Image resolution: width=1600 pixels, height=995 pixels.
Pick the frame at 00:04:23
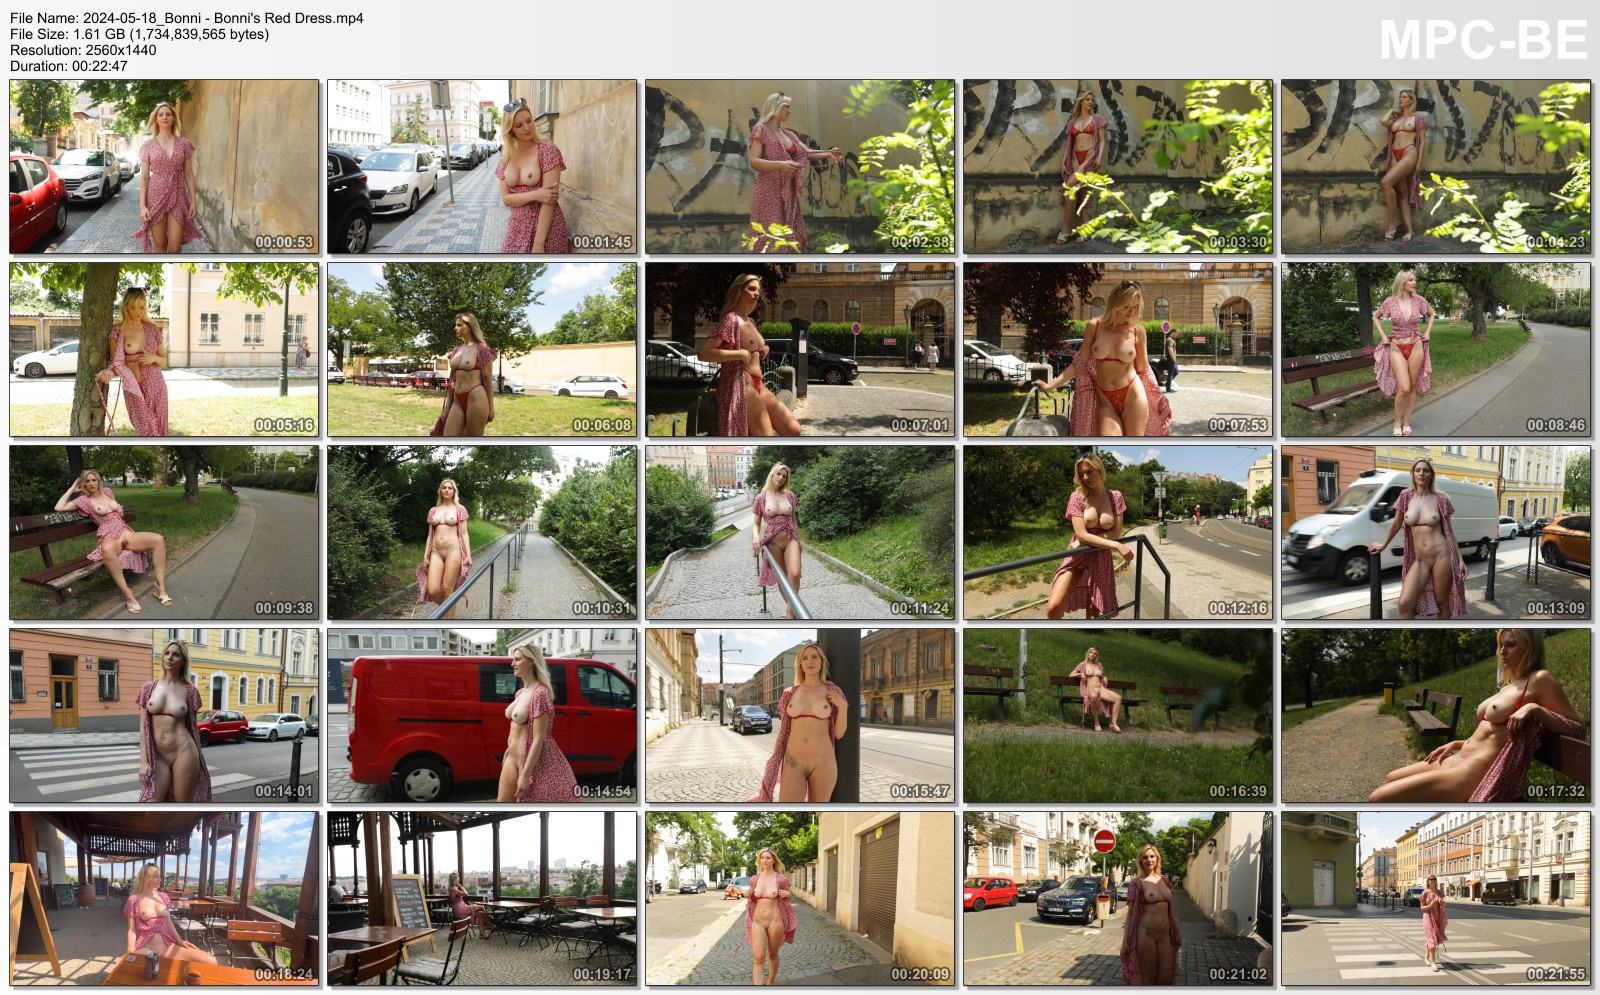tap(1436, 167)
